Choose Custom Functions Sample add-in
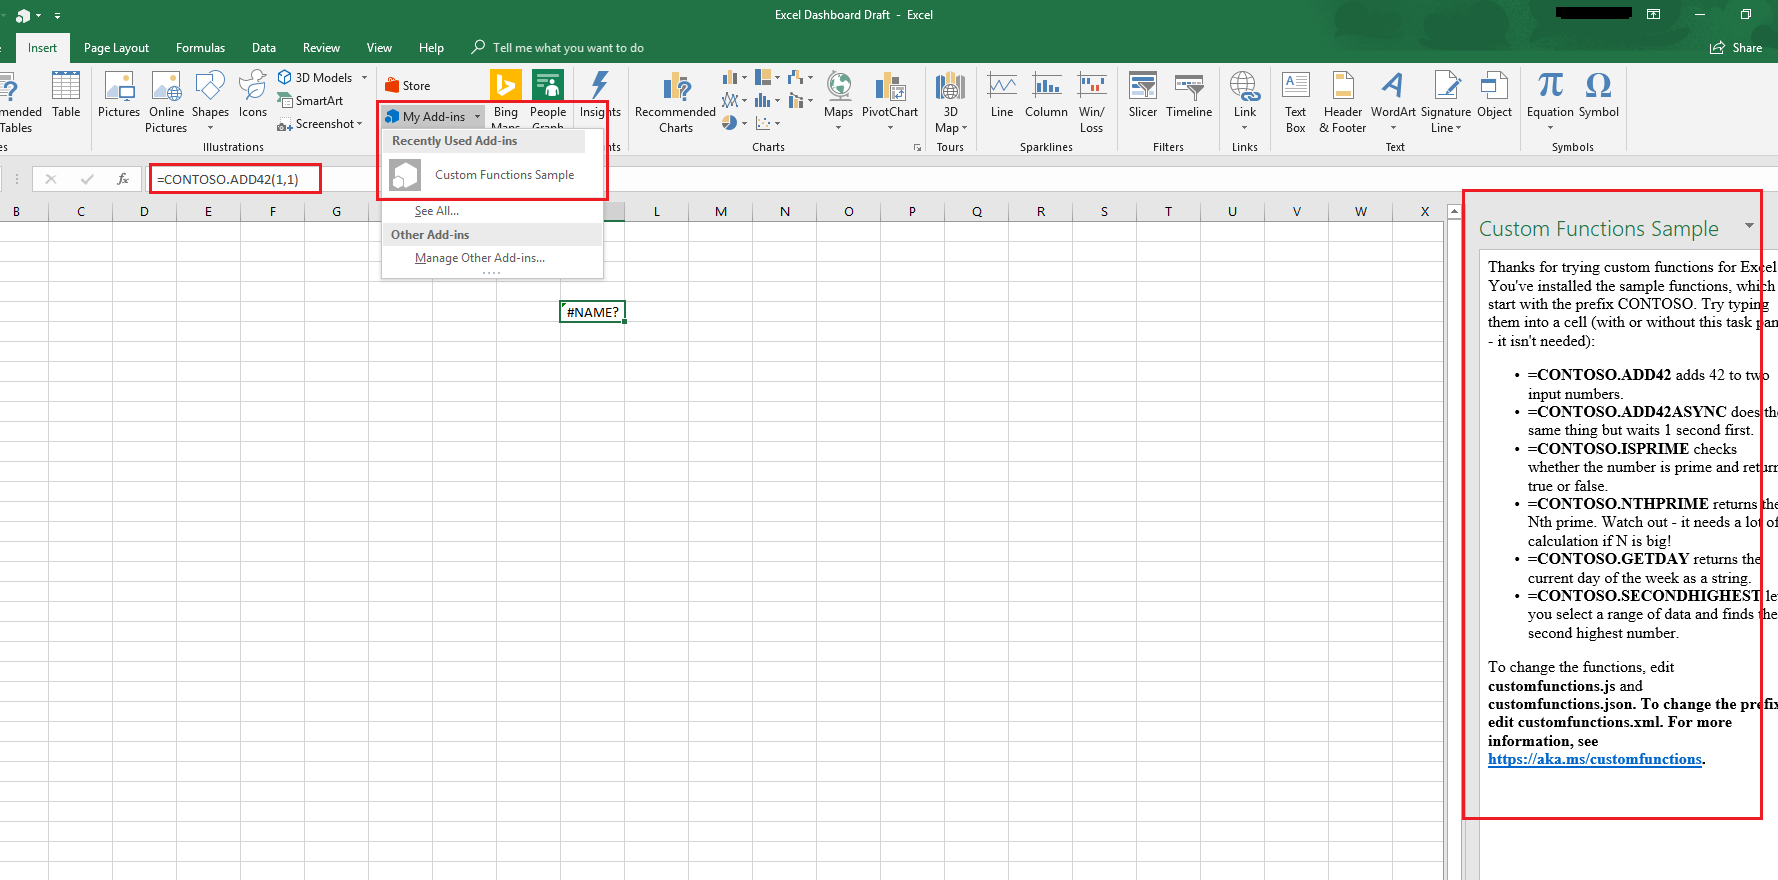The width and height of the screenshot is (1778, 880). pyautogui.click(x=492, y=175)
